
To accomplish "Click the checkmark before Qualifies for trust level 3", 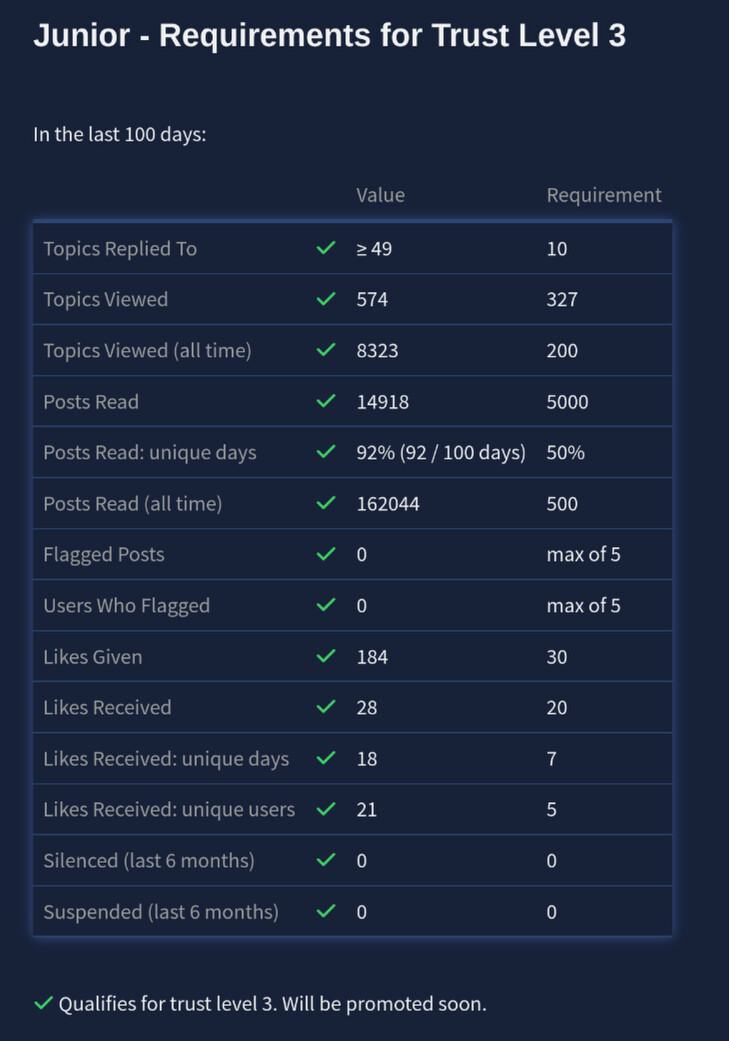I will [x=43, y=1003].
